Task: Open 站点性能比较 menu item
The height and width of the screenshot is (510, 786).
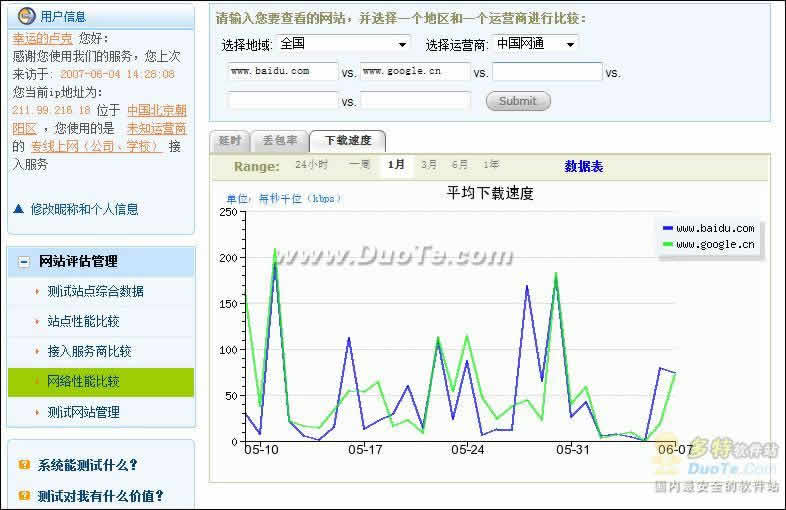Action: coord(83,321)
